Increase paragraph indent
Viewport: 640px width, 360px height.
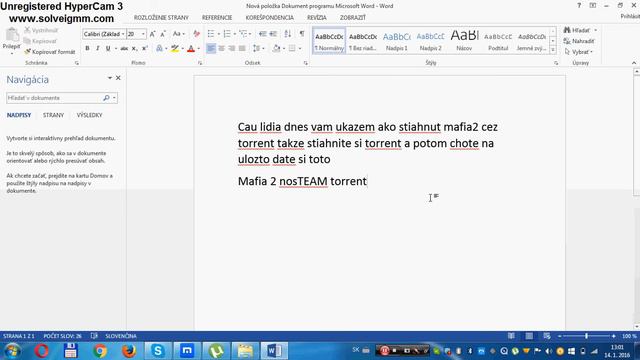click(x=273, y=33)
